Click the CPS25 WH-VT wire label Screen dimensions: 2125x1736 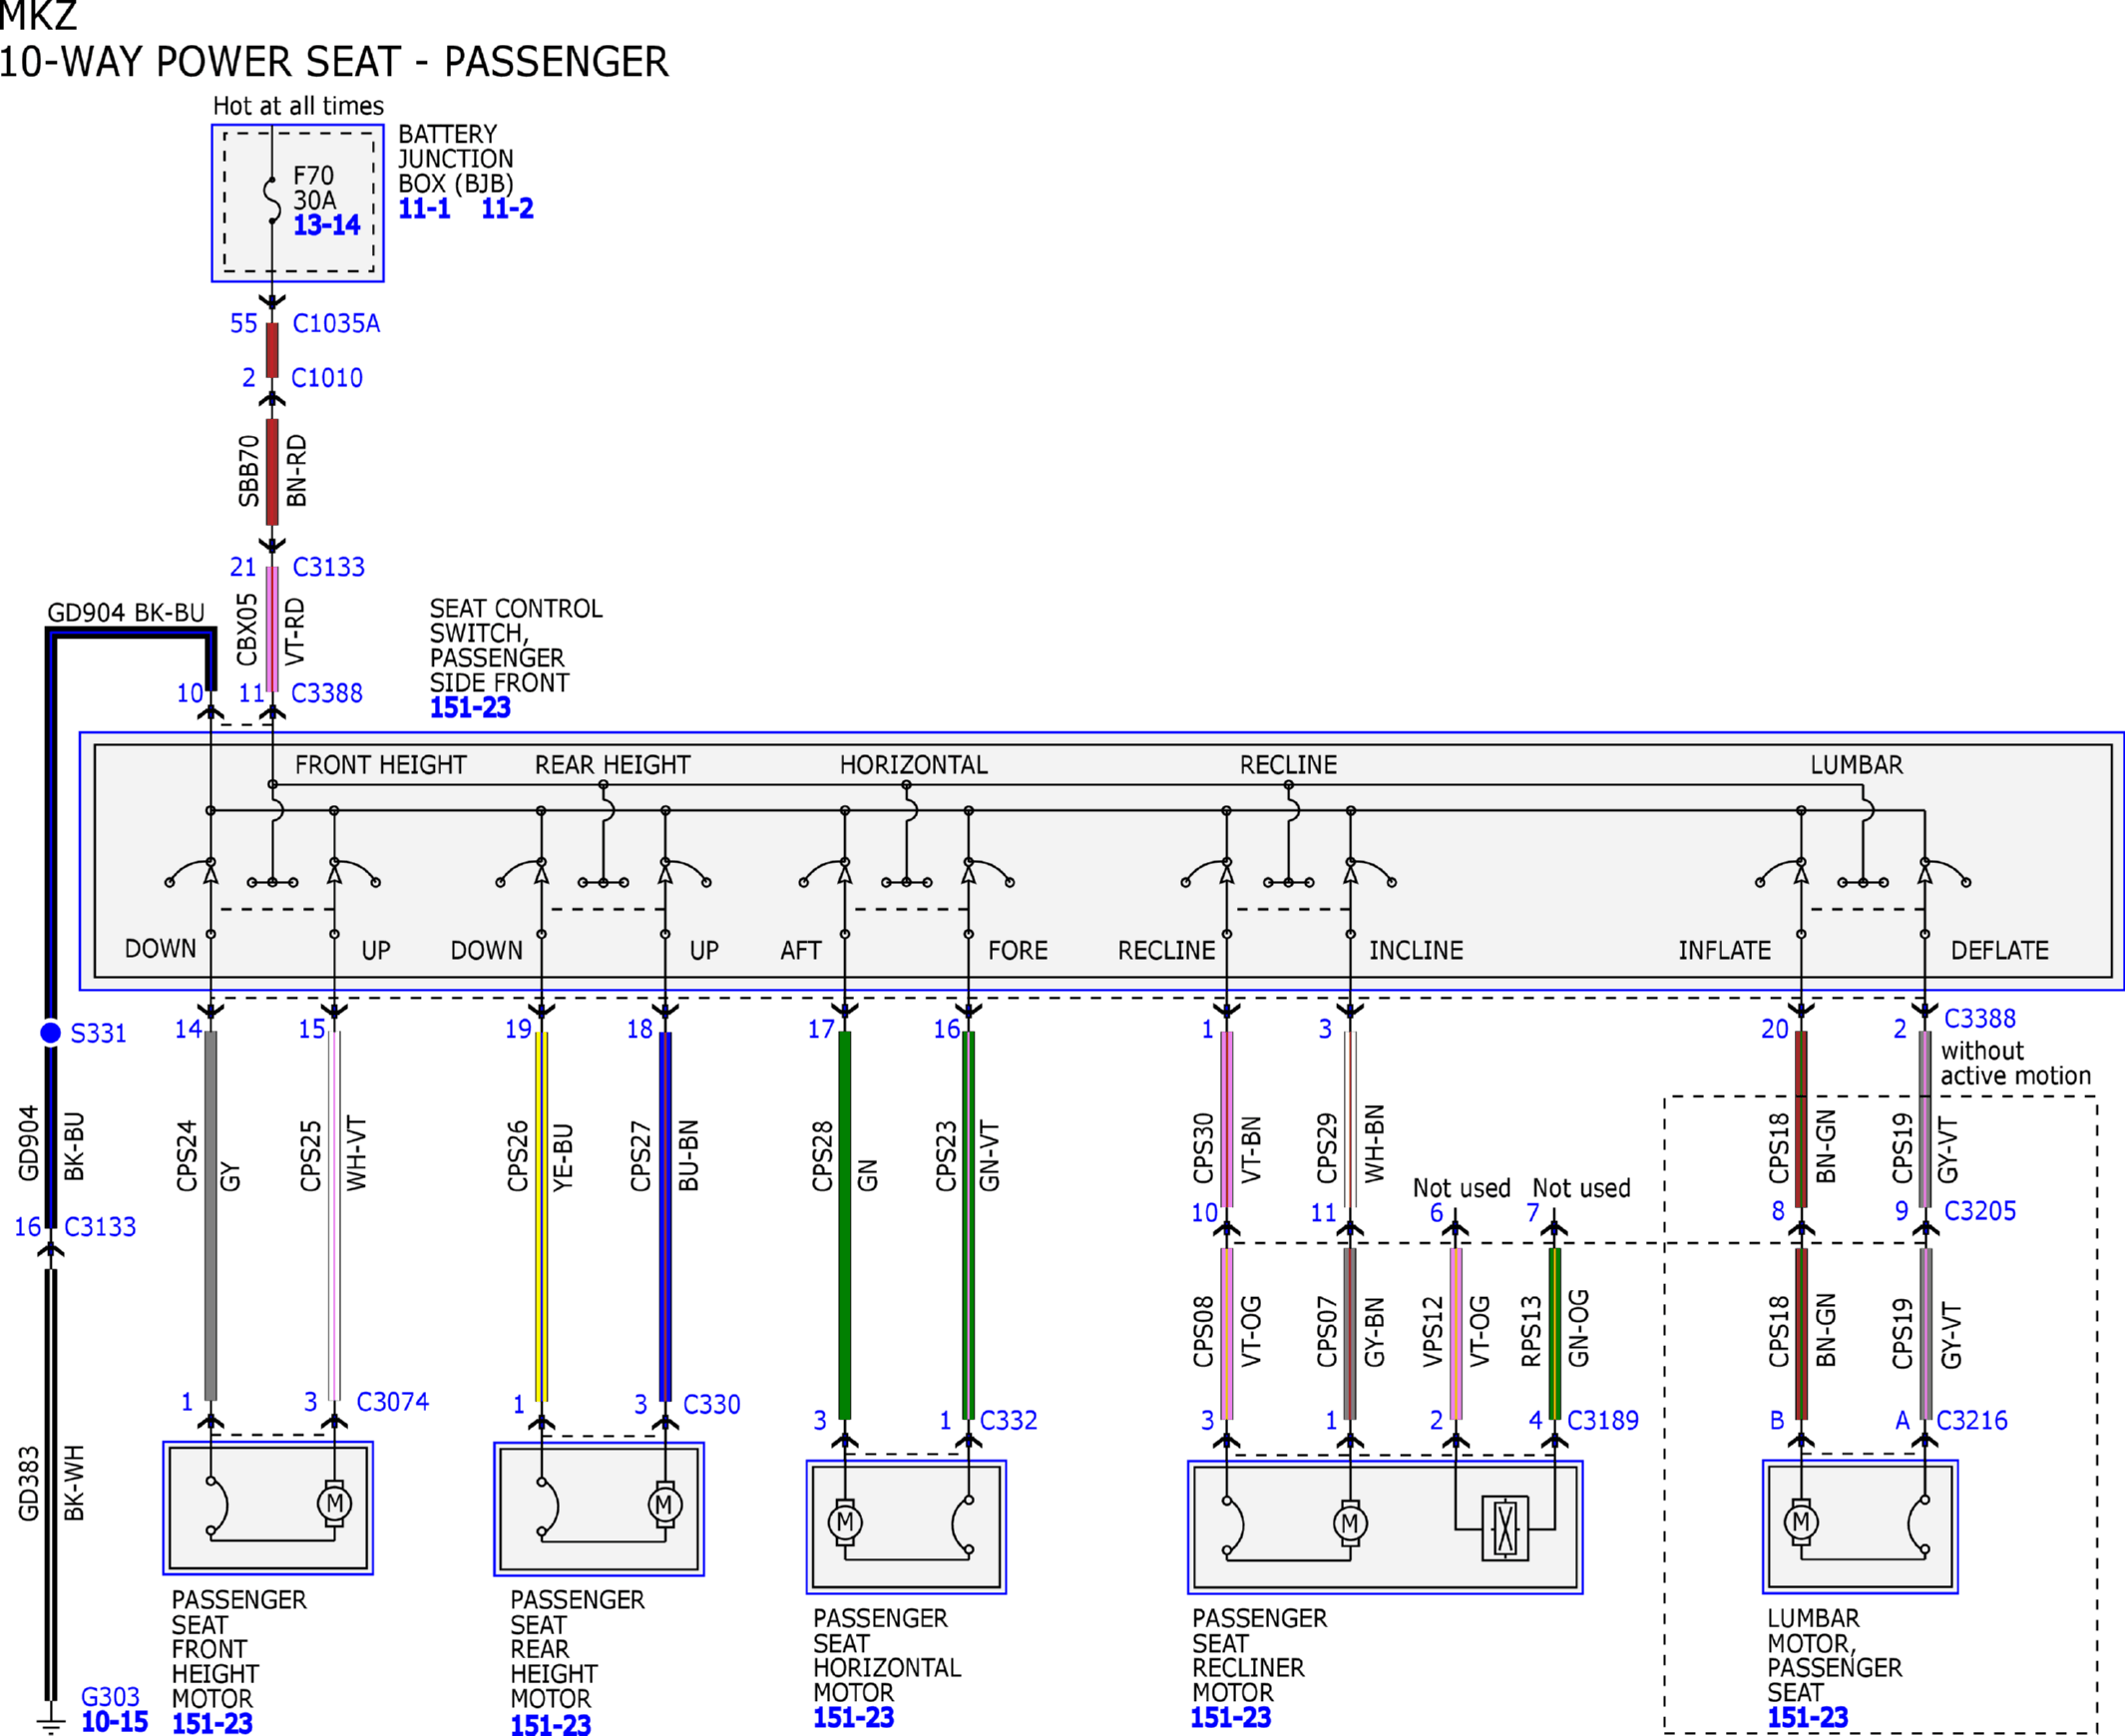[x=333, y=1155]
